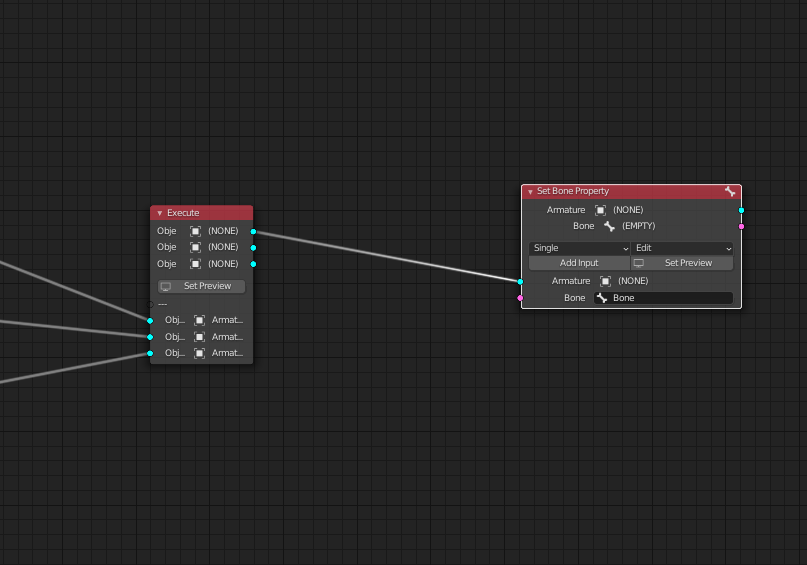Click the pink Bone input socket
Screen dimensions: 807x565
click(520, 298)
